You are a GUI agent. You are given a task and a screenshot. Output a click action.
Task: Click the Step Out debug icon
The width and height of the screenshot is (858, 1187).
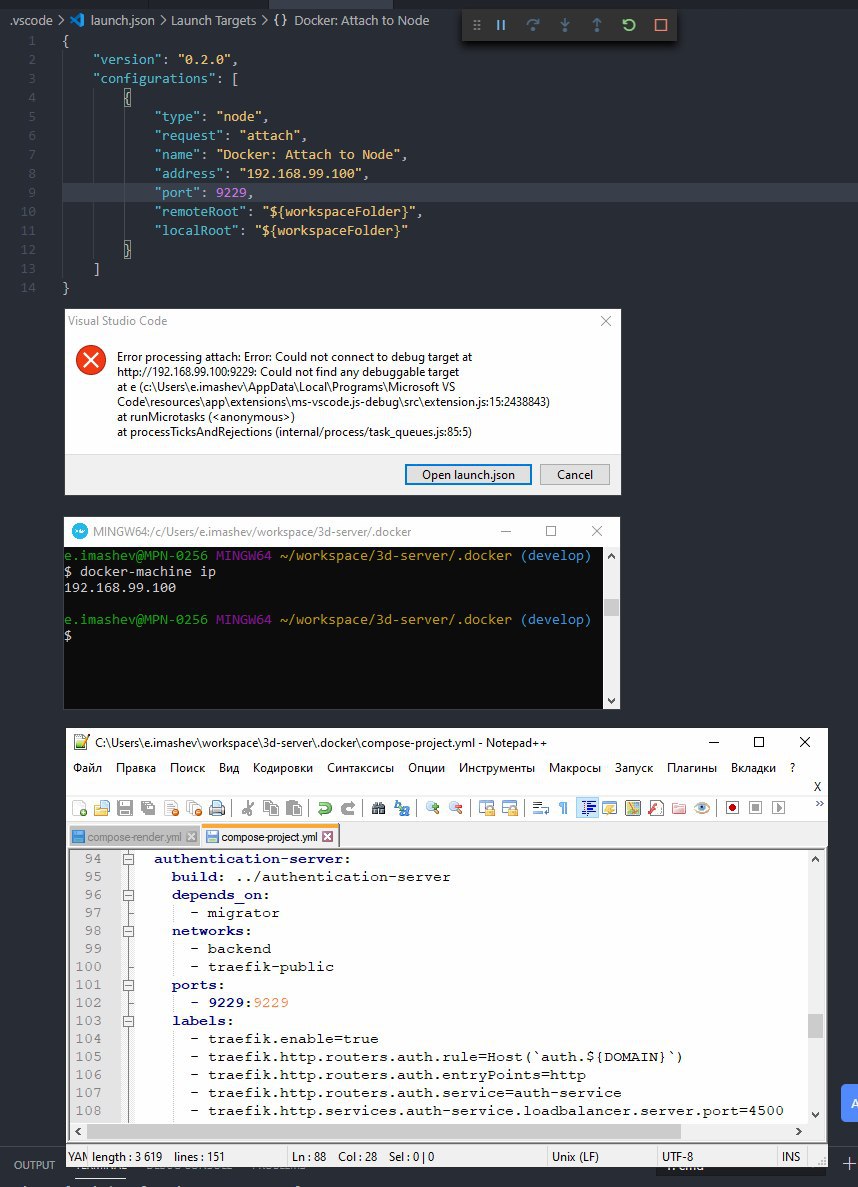click(597, 25)
